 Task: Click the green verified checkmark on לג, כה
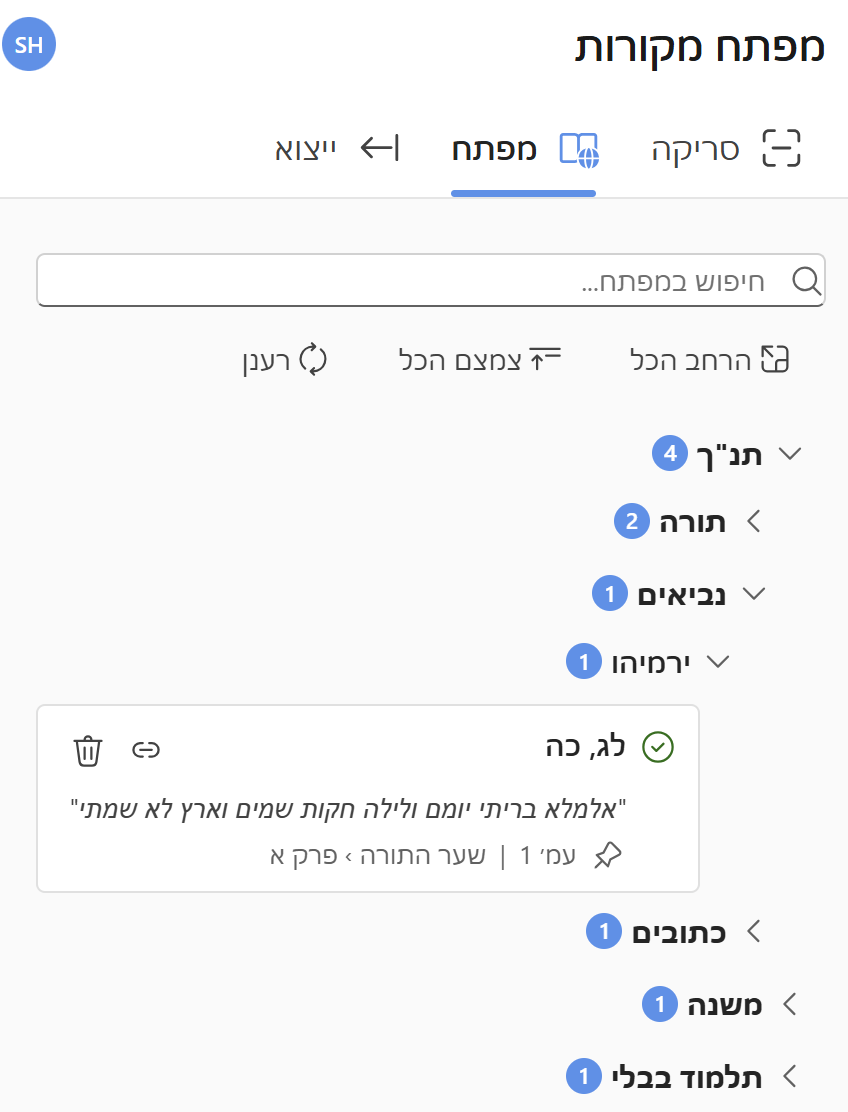click(x=658, y=747)
